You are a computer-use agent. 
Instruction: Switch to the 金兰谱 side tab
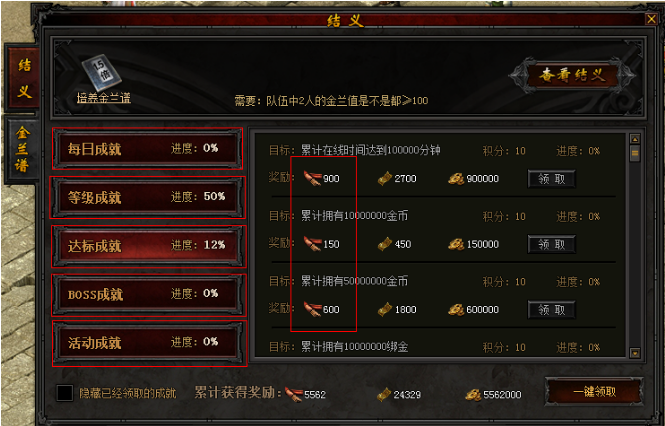click(x=22, y=150)
